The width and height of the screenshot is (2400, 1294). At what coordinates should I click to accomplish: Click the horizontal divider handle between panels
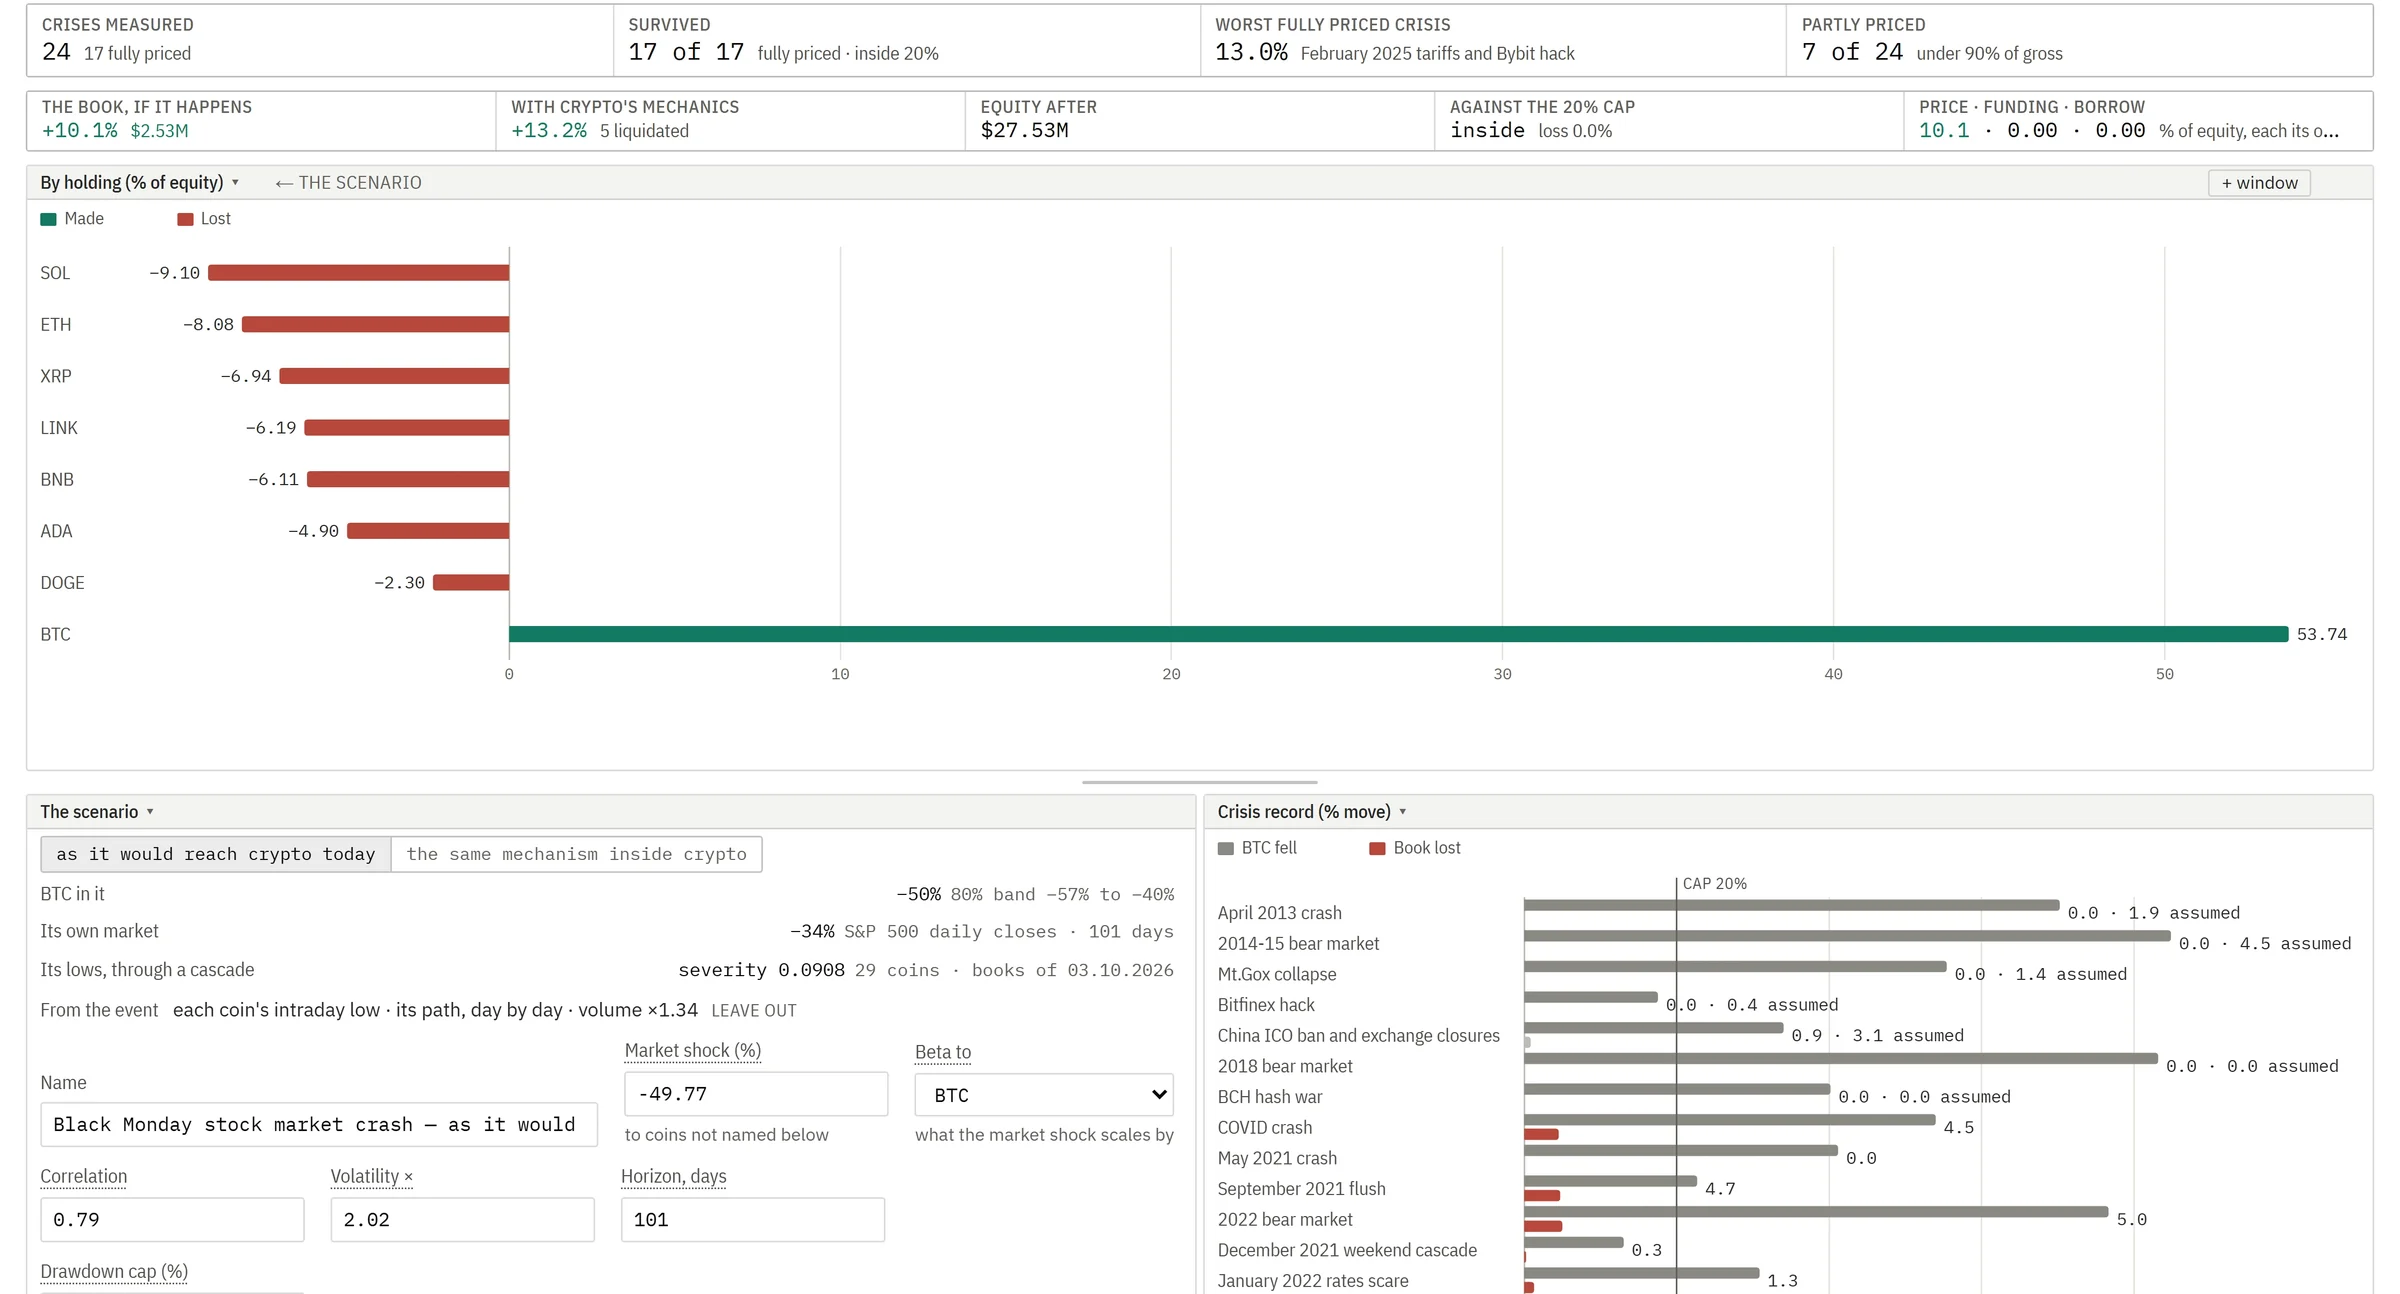(1199, 782)
